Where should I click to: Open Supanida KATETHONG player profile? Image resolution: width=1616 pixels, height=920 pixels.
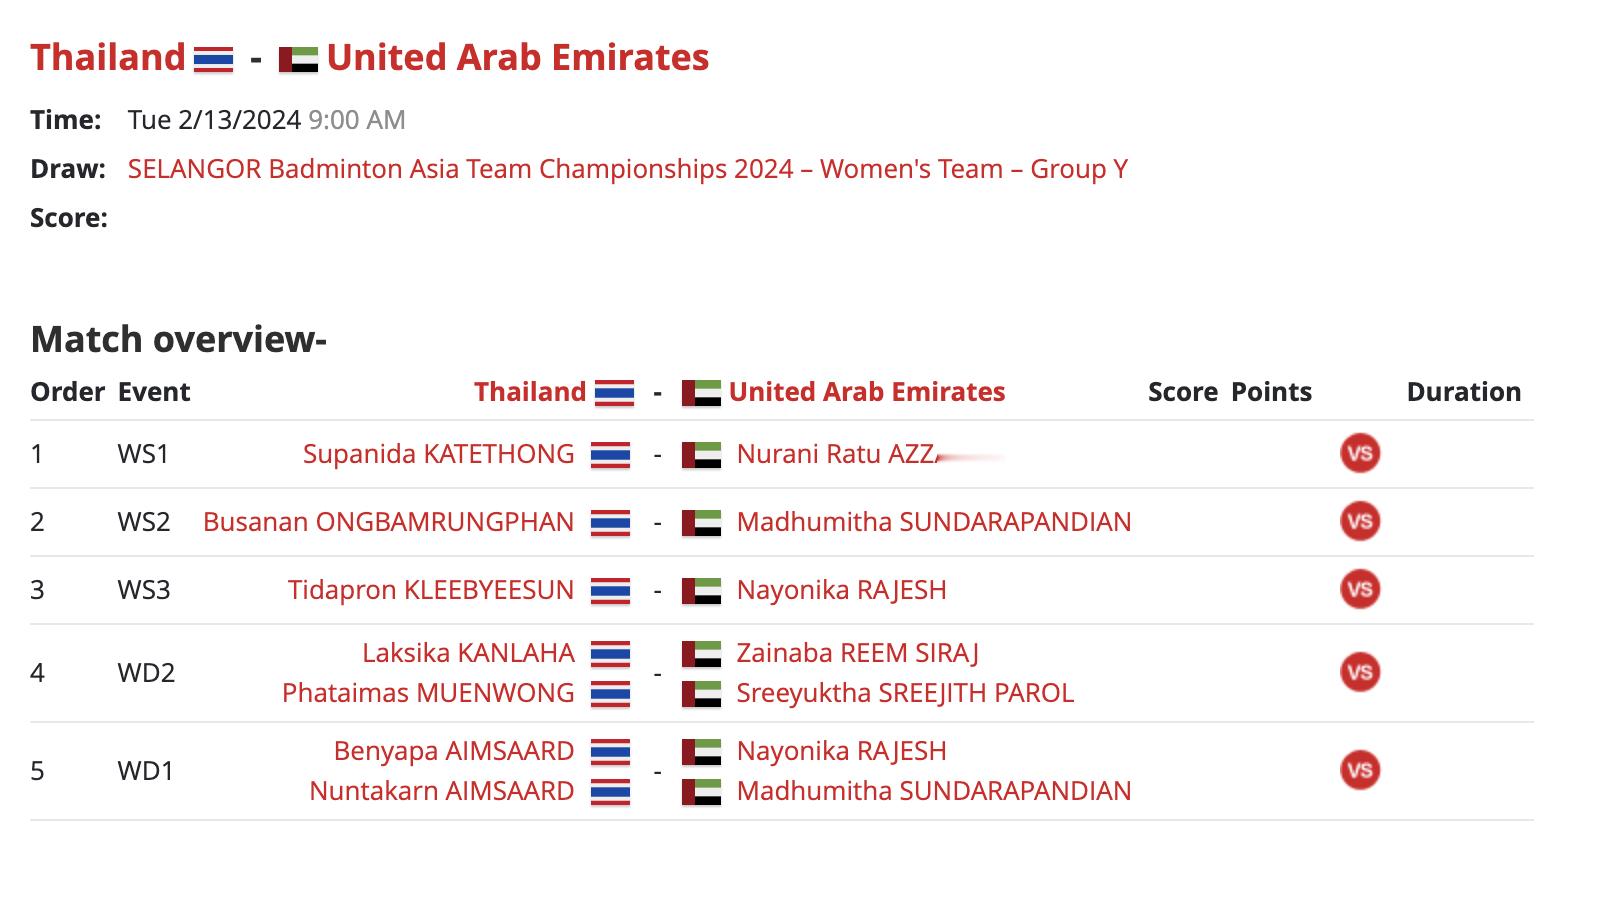[439, 454]
